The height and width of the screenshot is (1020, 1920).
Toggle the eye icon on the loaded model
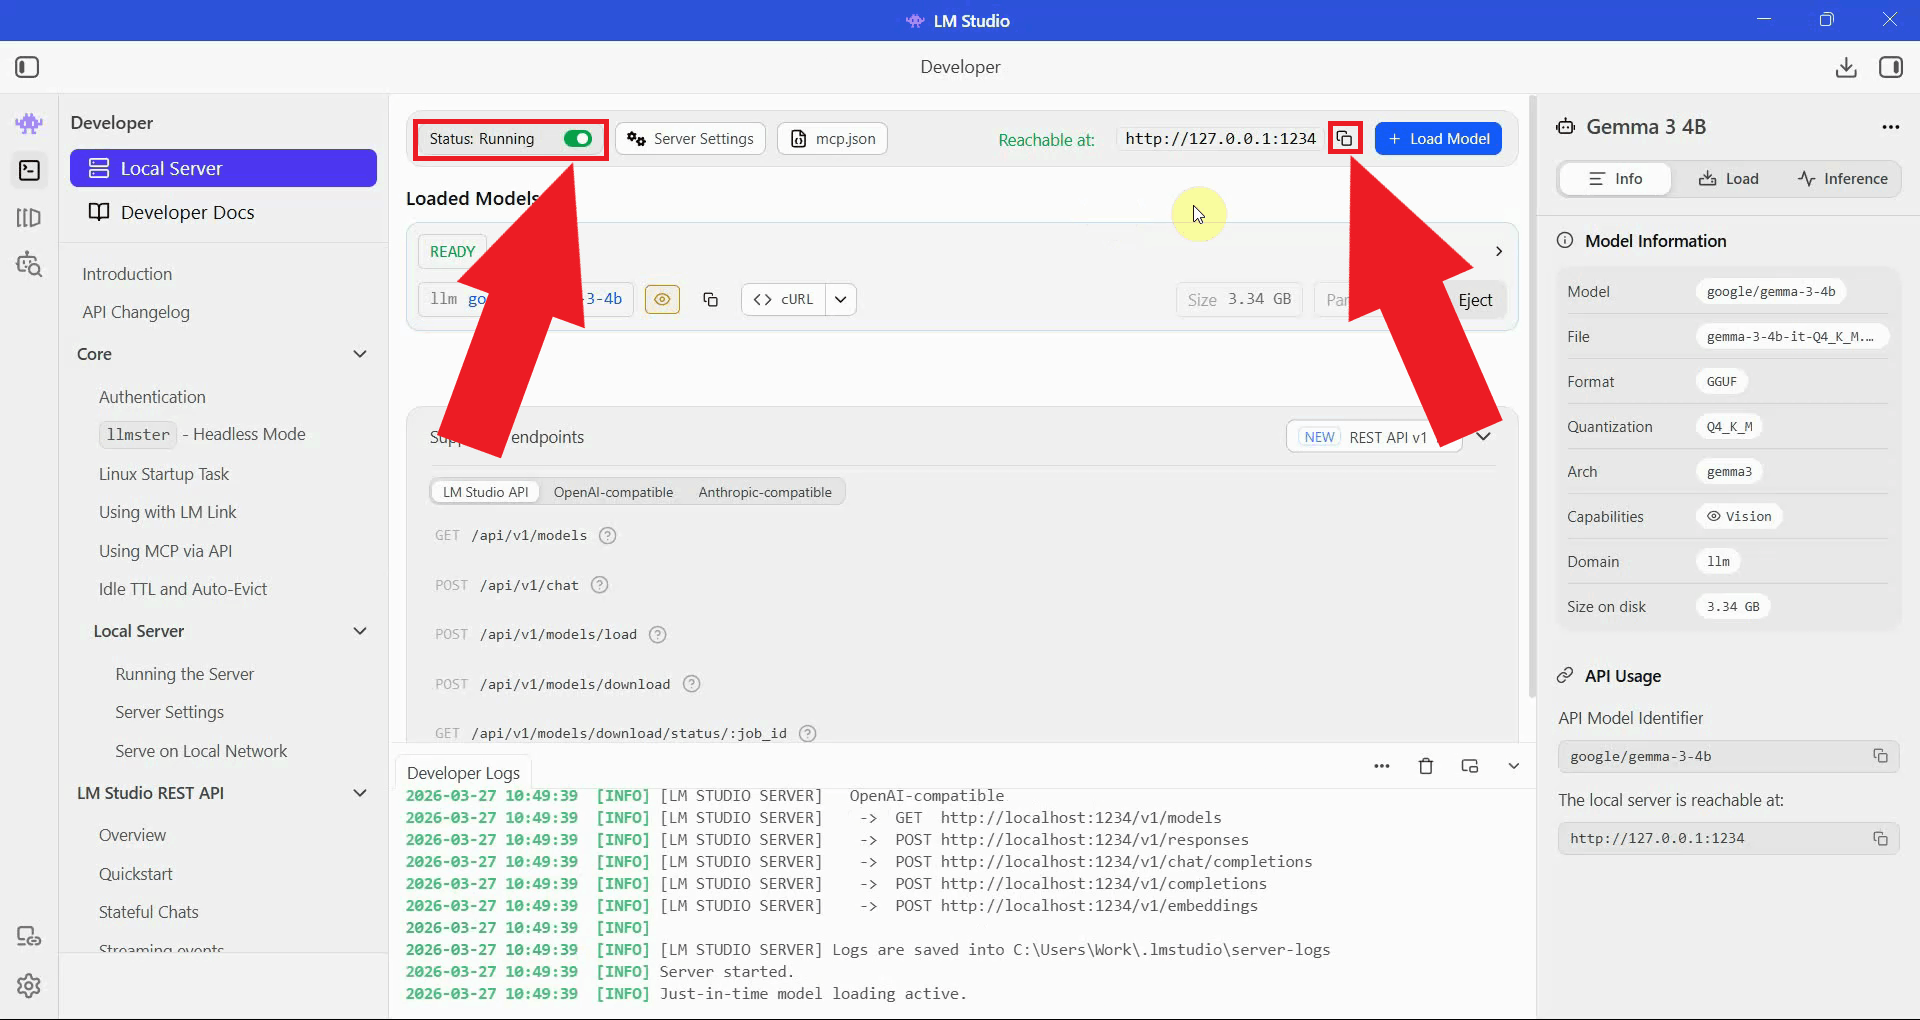(662, 299)
